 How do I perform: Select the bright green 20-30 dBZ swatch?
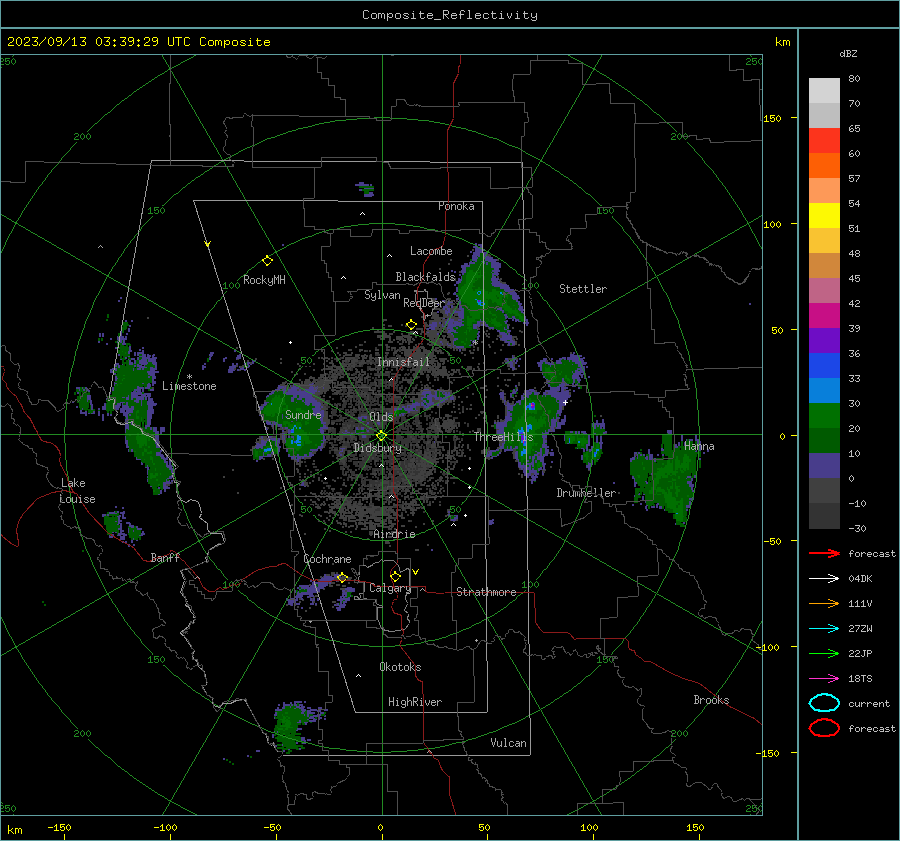click(824, 416)
